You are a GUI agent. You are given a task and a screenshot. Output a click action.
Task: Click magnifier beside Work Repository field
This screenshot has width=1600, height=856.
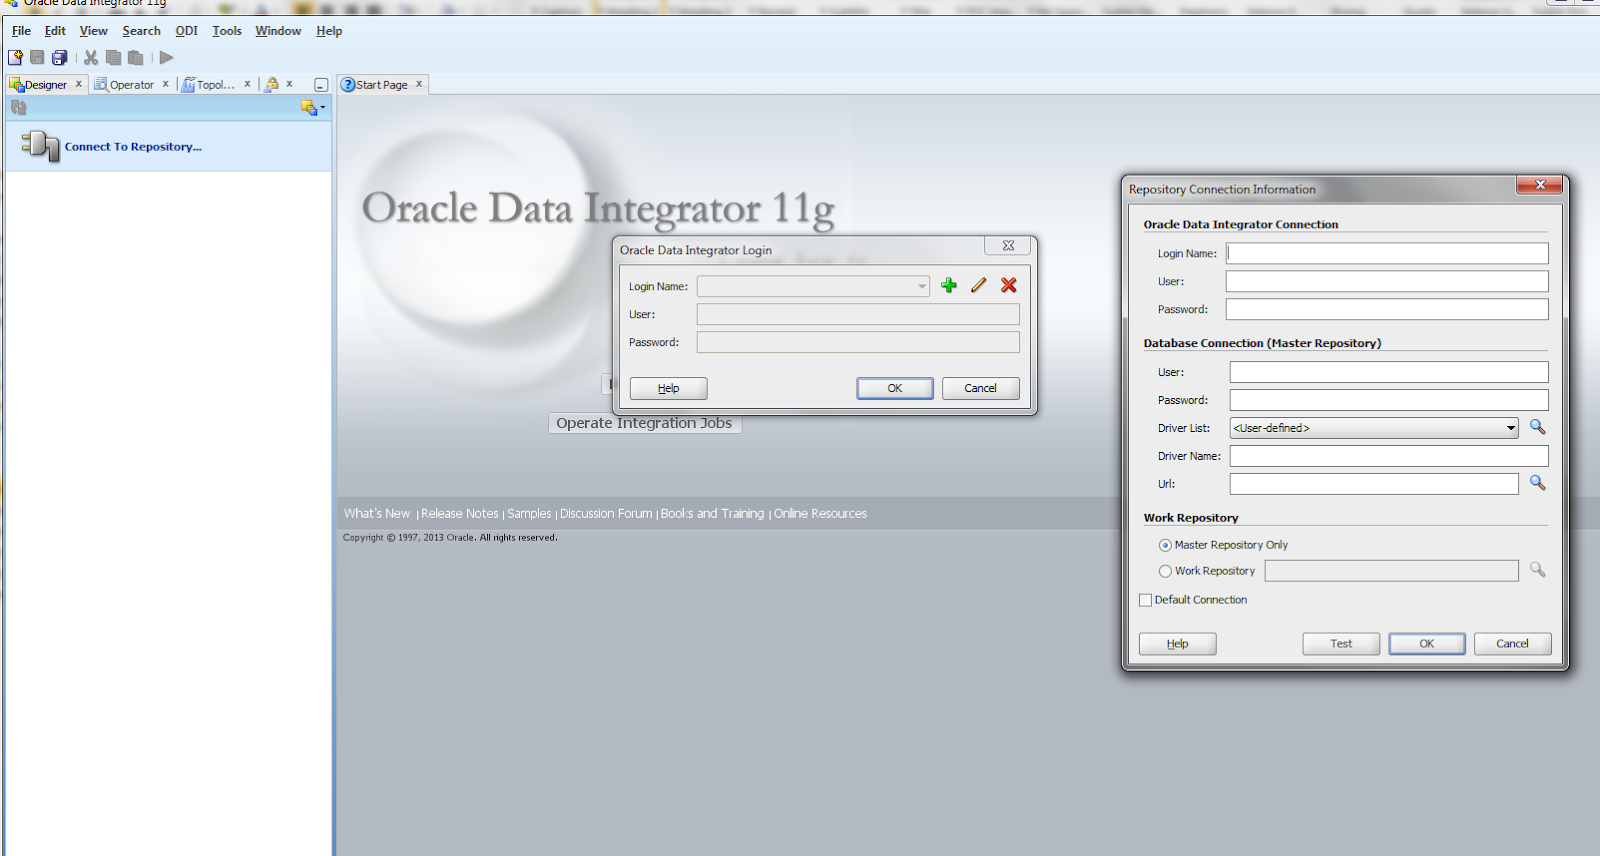coord(1538,570)
